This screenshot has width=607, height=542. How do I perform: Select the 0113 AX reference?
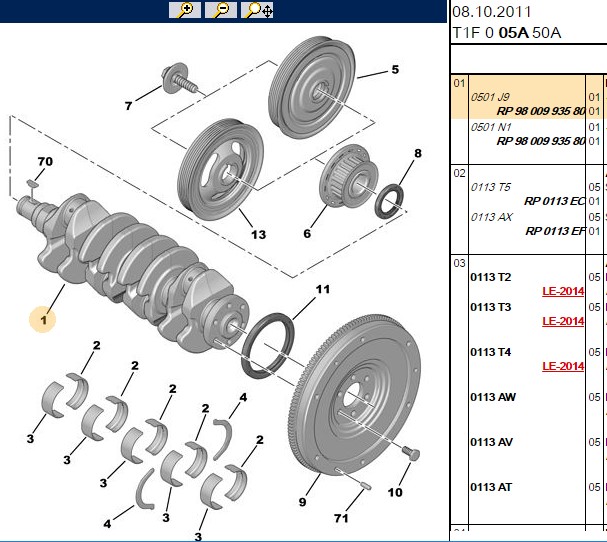[492, 217]
